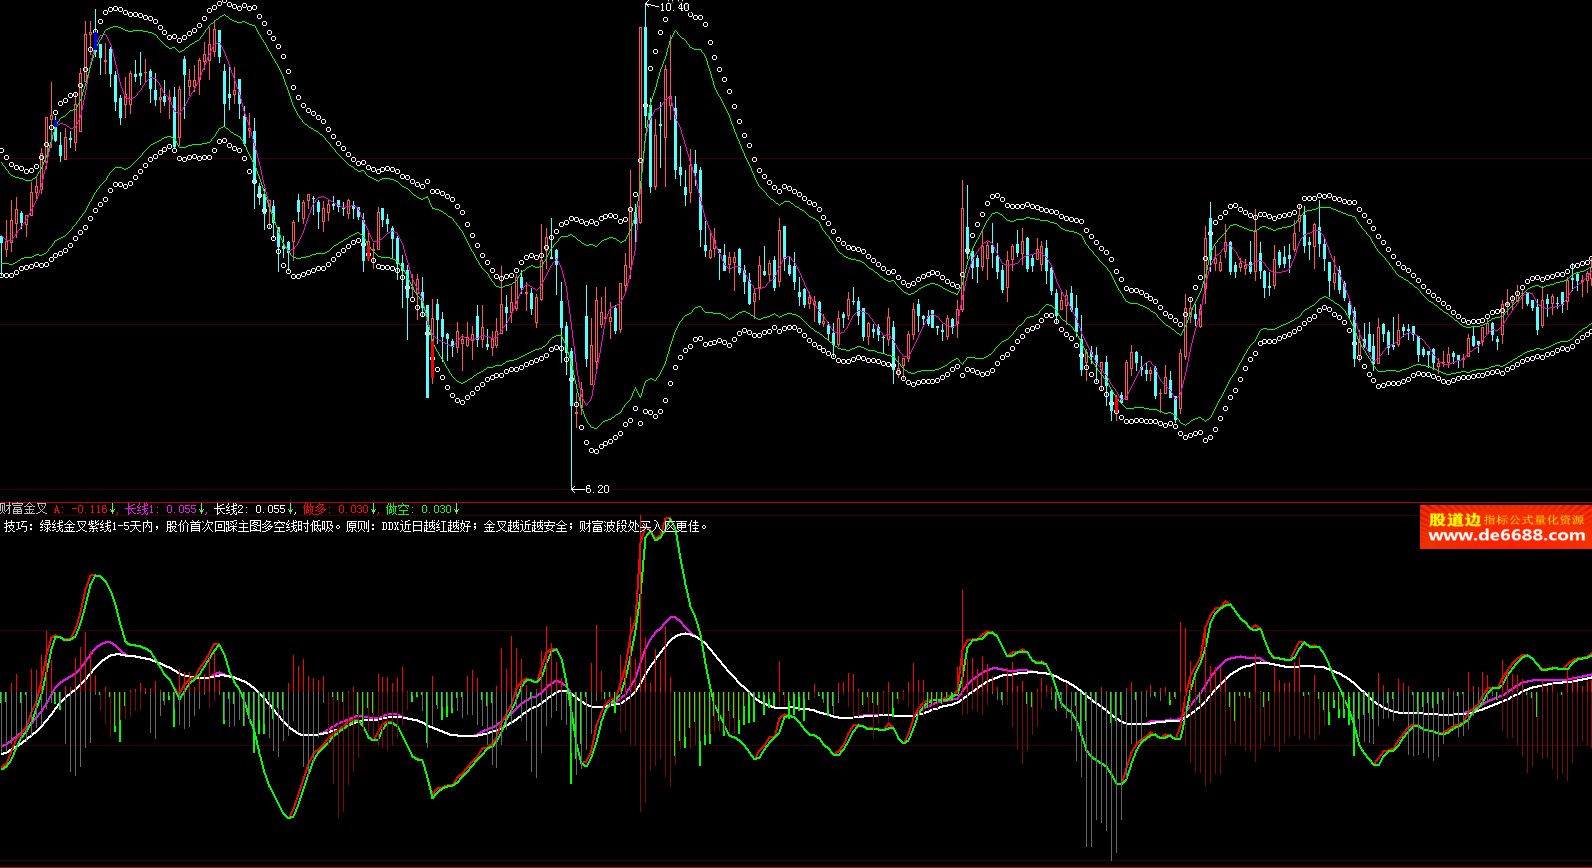Click the down arrow after 长线2 value

[x=291, y=509]
